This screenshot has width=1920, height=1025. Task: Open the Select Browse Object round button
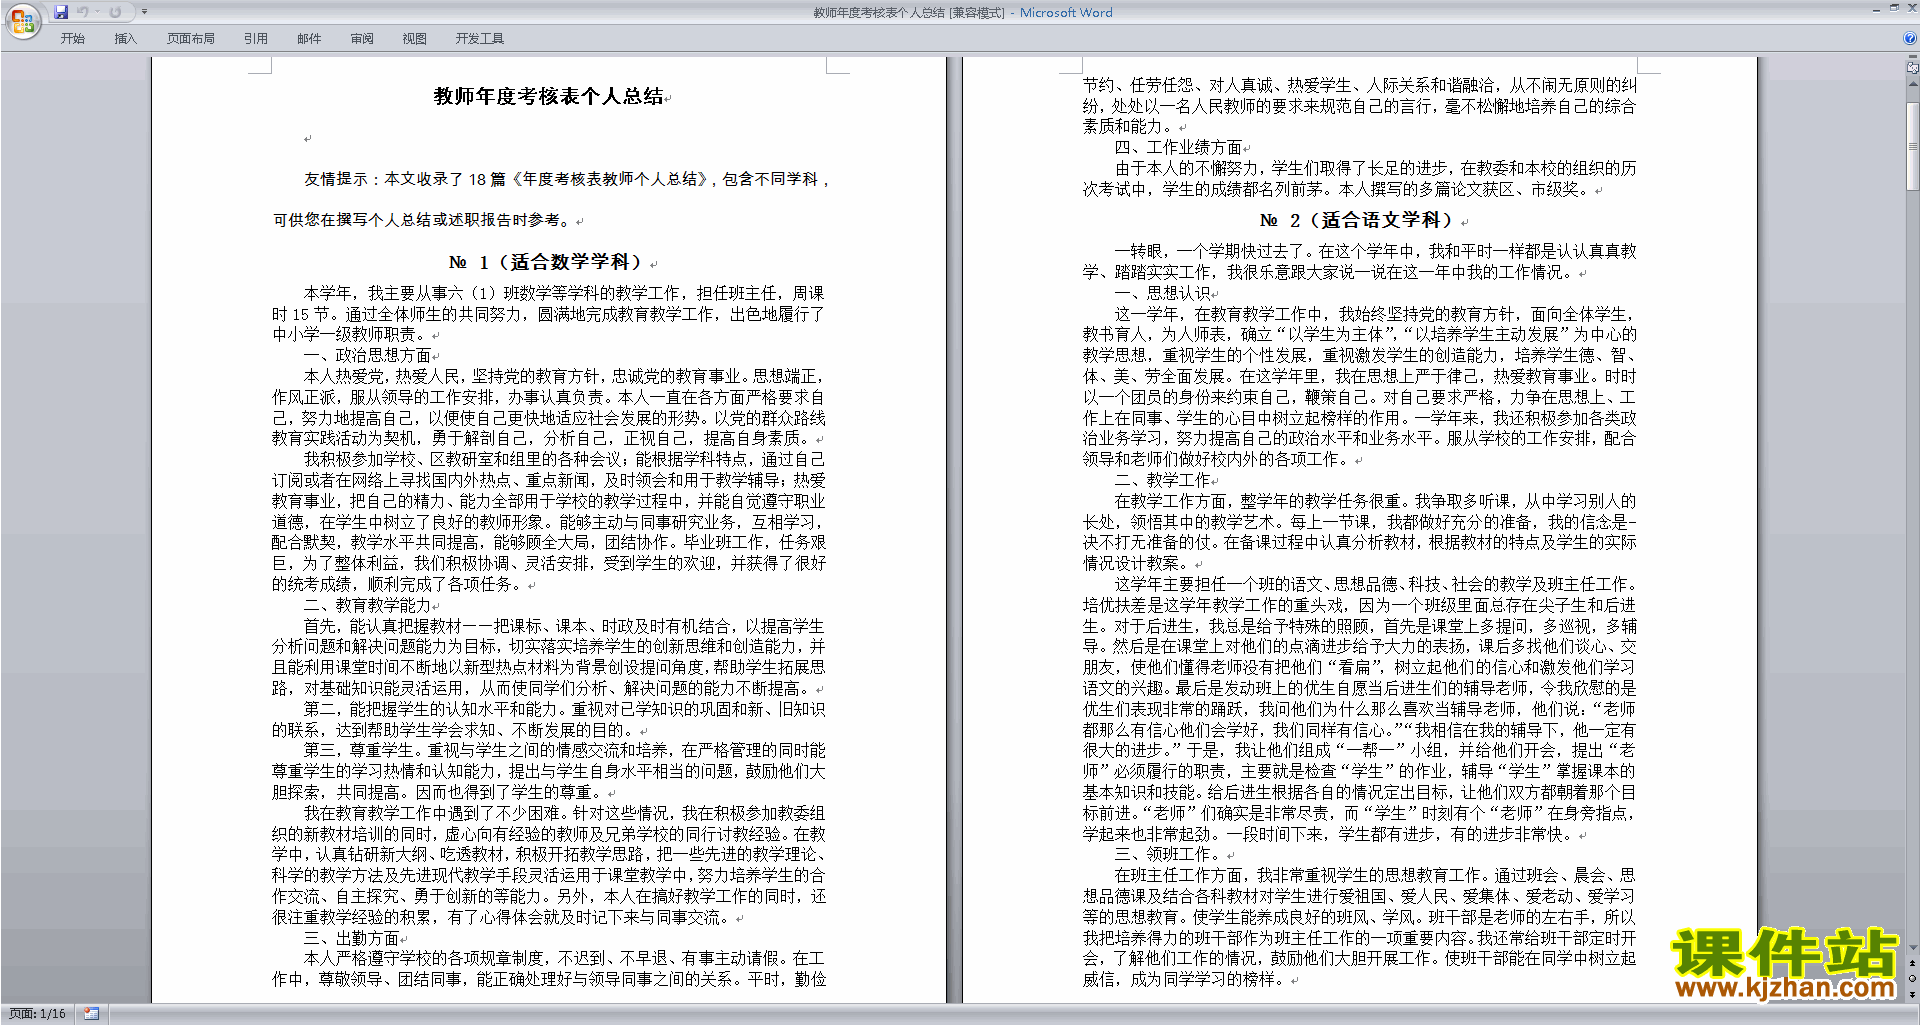click(x=1912, y=978)
